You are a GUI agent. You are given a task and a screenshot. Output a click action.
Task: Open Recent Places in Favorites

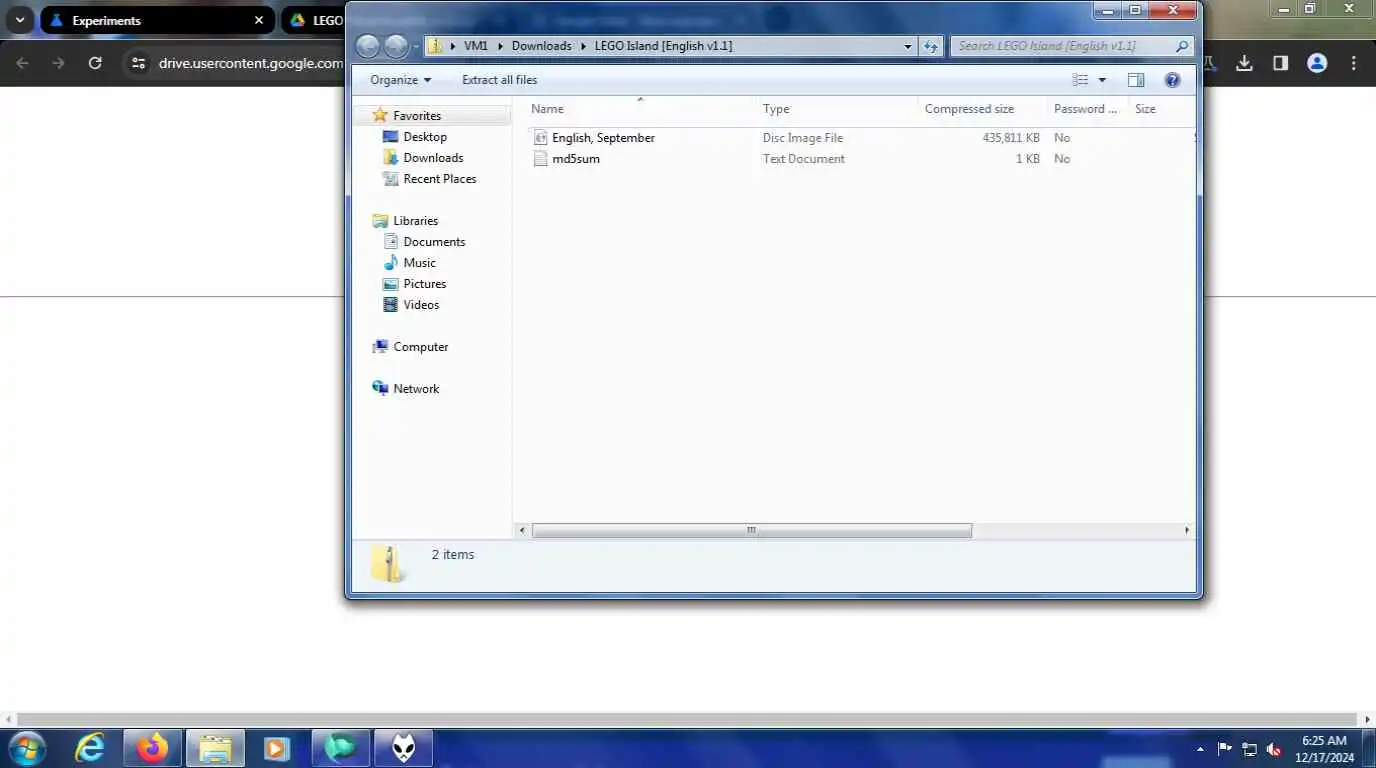439,179
